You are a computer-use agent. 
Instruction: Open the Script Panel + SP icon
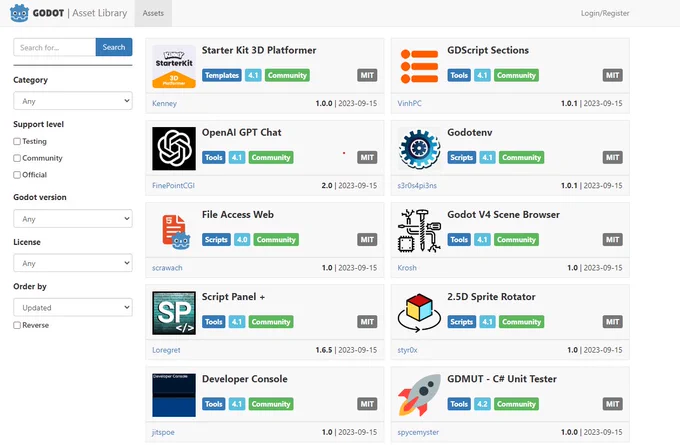(174, 313)
